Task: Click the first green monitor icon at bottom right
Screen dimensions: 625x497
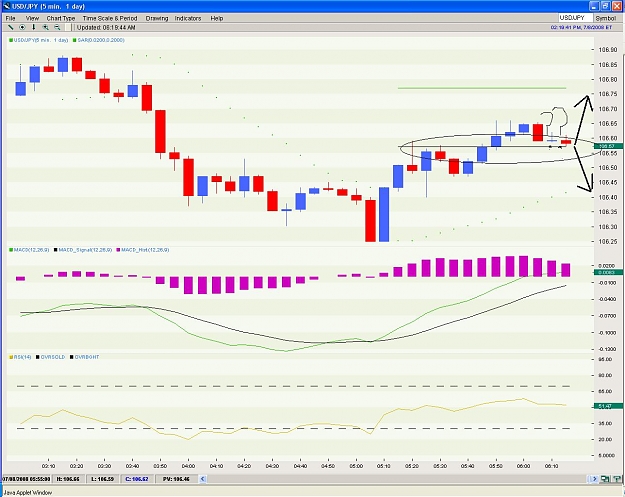Action: [605, 479]
